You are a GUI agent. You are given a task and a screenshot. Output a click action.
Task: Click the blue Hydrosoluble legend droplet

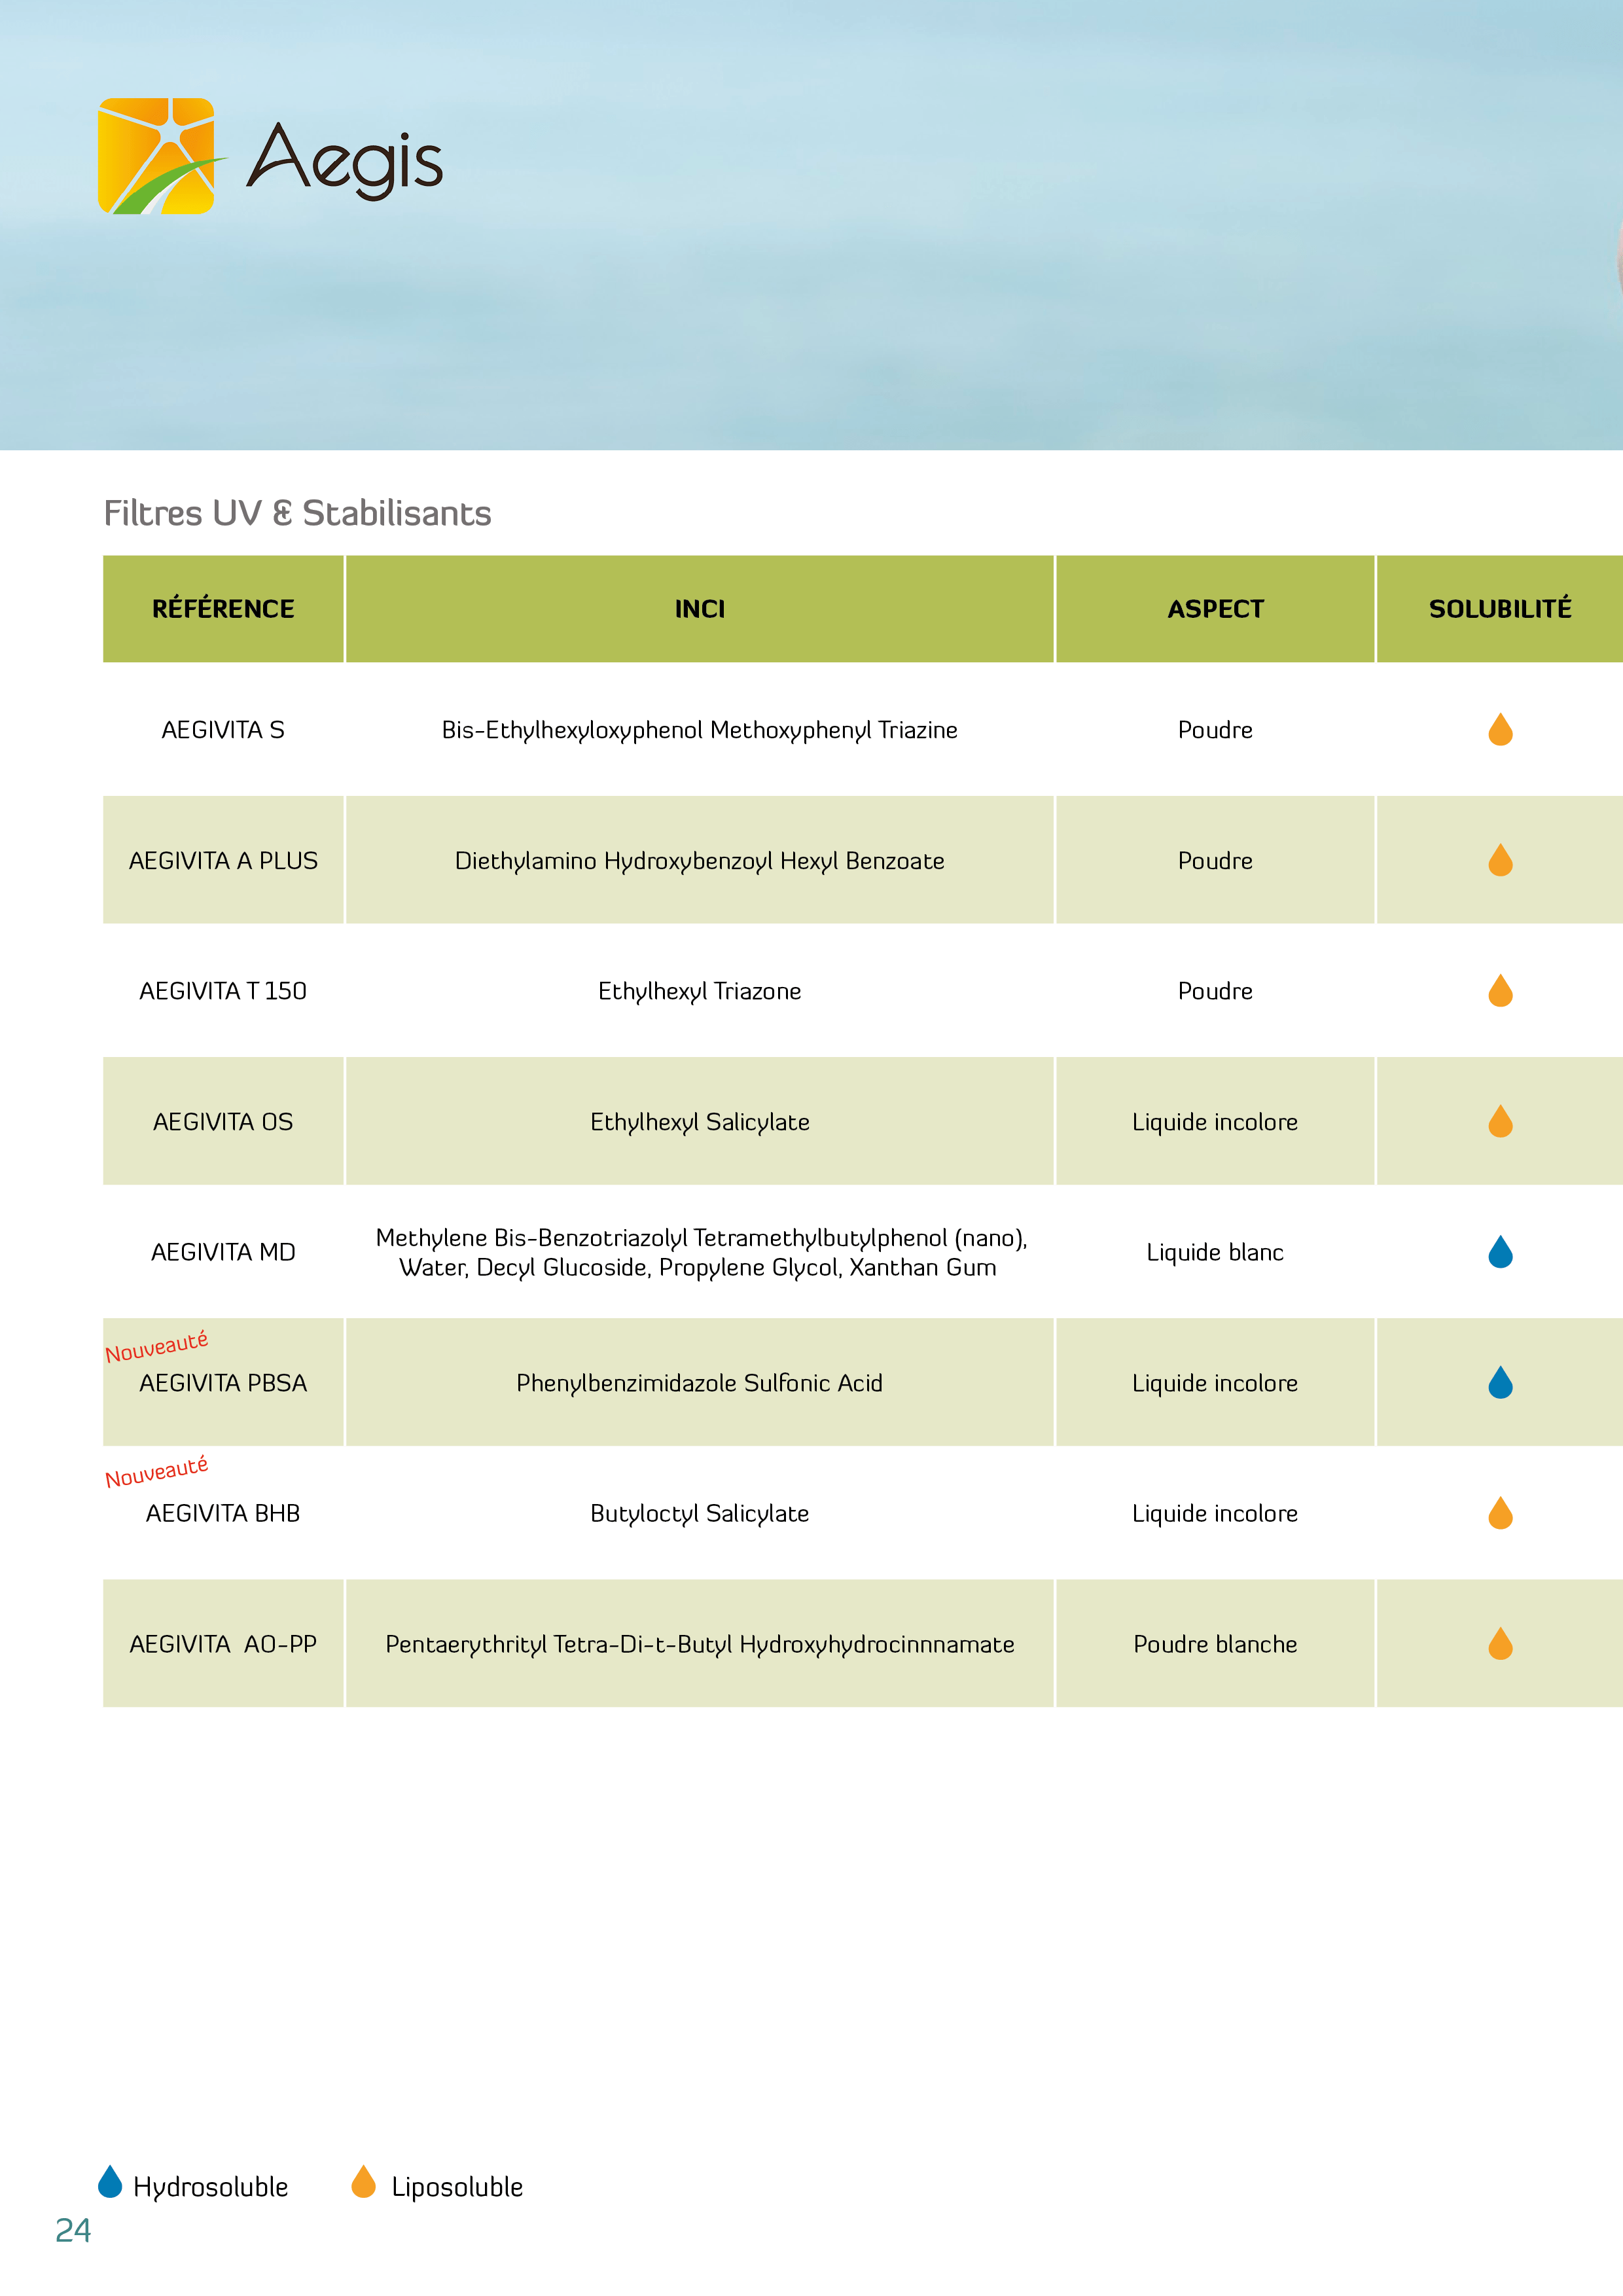pyautogui.click(x=110, y=2181)
